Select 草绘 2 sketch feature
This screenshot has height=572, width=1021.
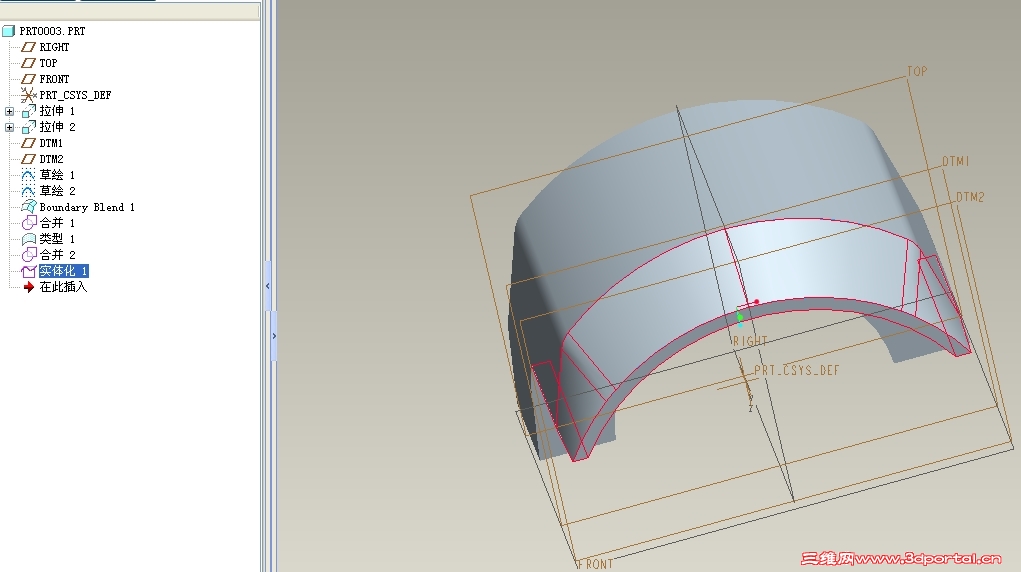point(57,191)
